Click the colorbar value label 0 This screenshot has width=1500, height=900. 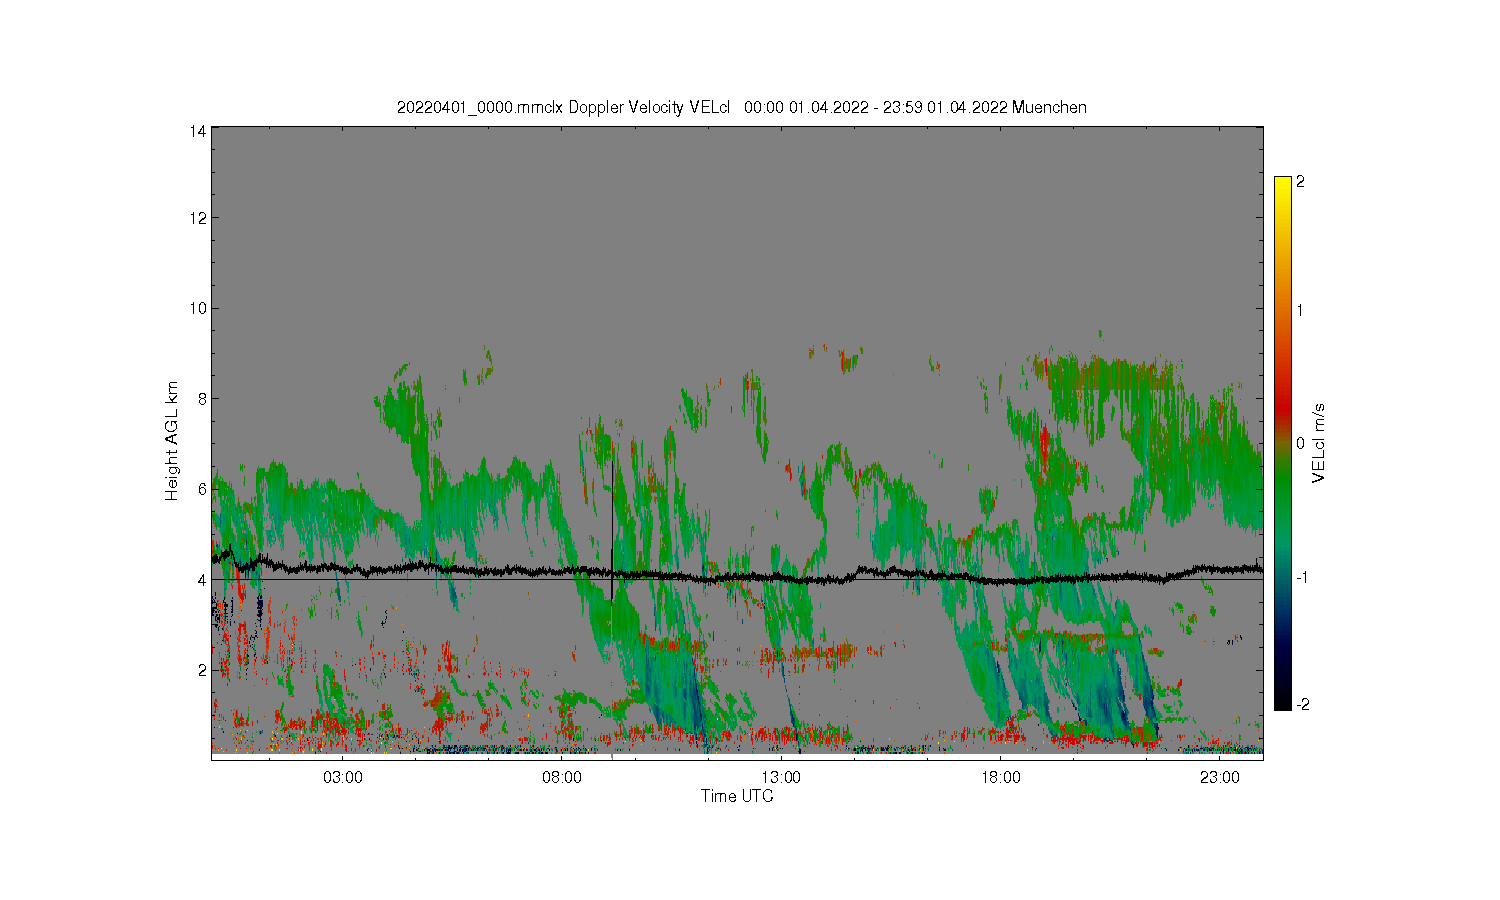pyautogui.click(x=1301, y=443)
